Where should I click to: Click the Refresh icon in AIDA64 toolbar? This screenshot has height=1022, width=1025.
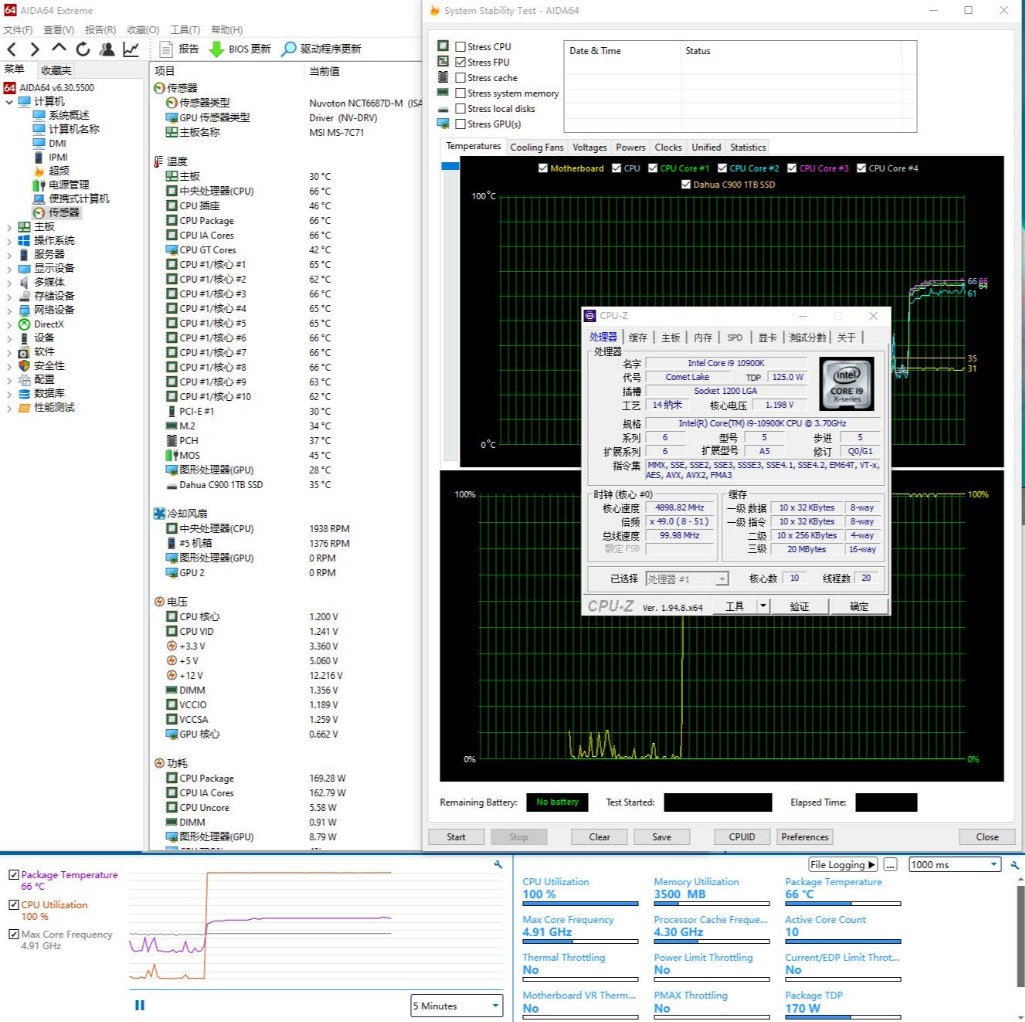[82, 49]
